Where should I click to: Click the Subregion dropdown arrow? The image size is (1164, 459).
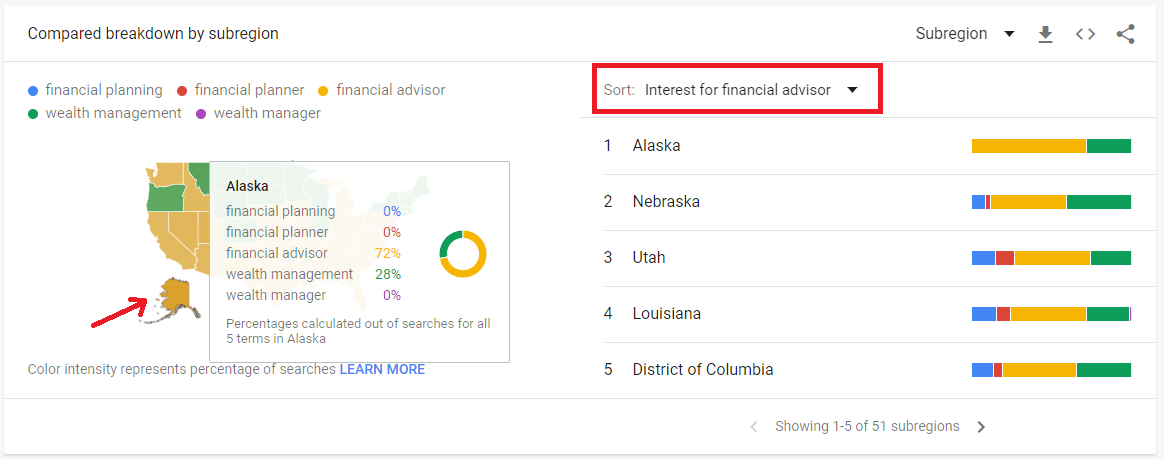point(1009,34)
